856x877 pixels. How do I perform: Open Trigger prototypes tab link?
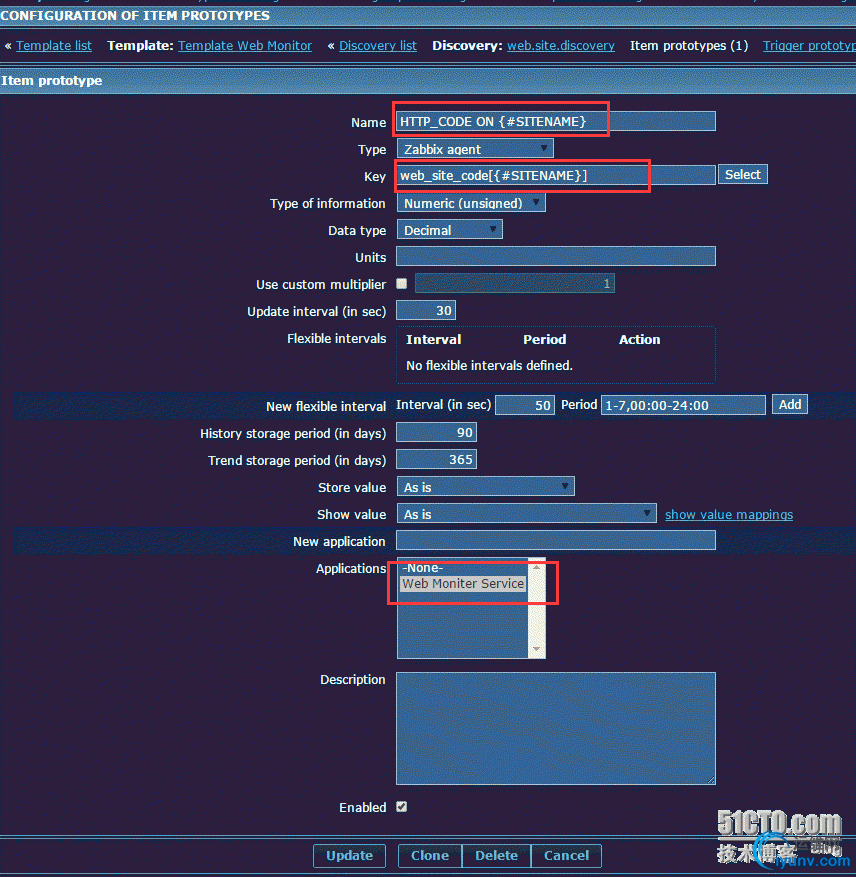pyautogui.click(x=809, y=46)
